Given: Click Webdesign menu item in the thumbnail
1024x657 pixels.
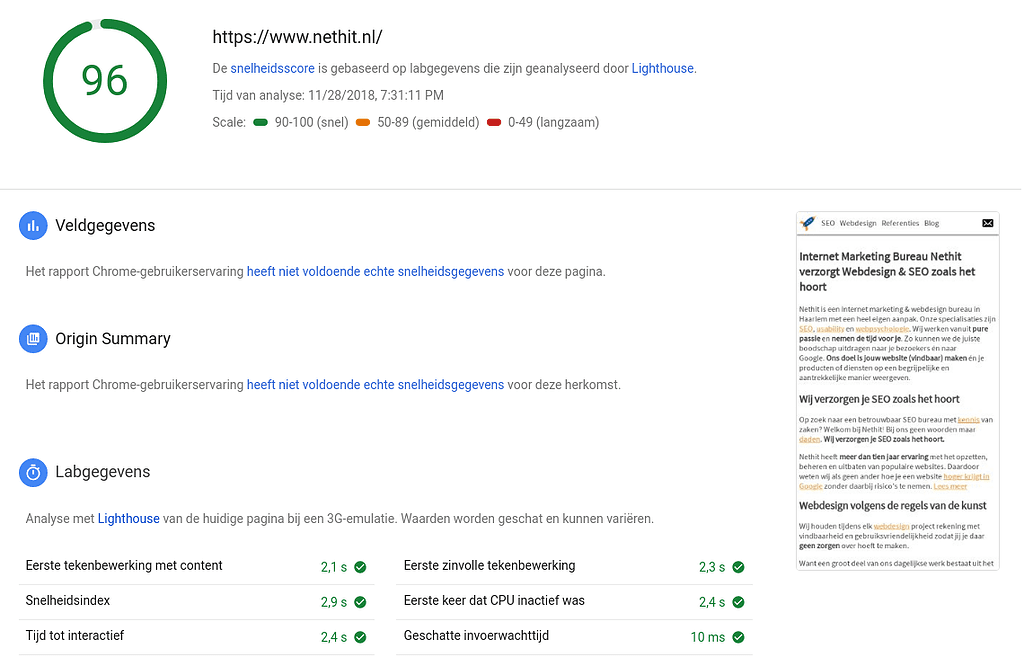Looking at the screenshot, I should [857, 223].
